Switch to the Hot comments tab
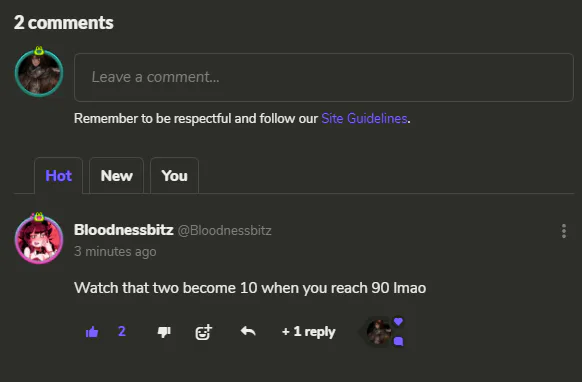This screenshot has width=582, height=382. pyautogui.click(x=58, y=176)
